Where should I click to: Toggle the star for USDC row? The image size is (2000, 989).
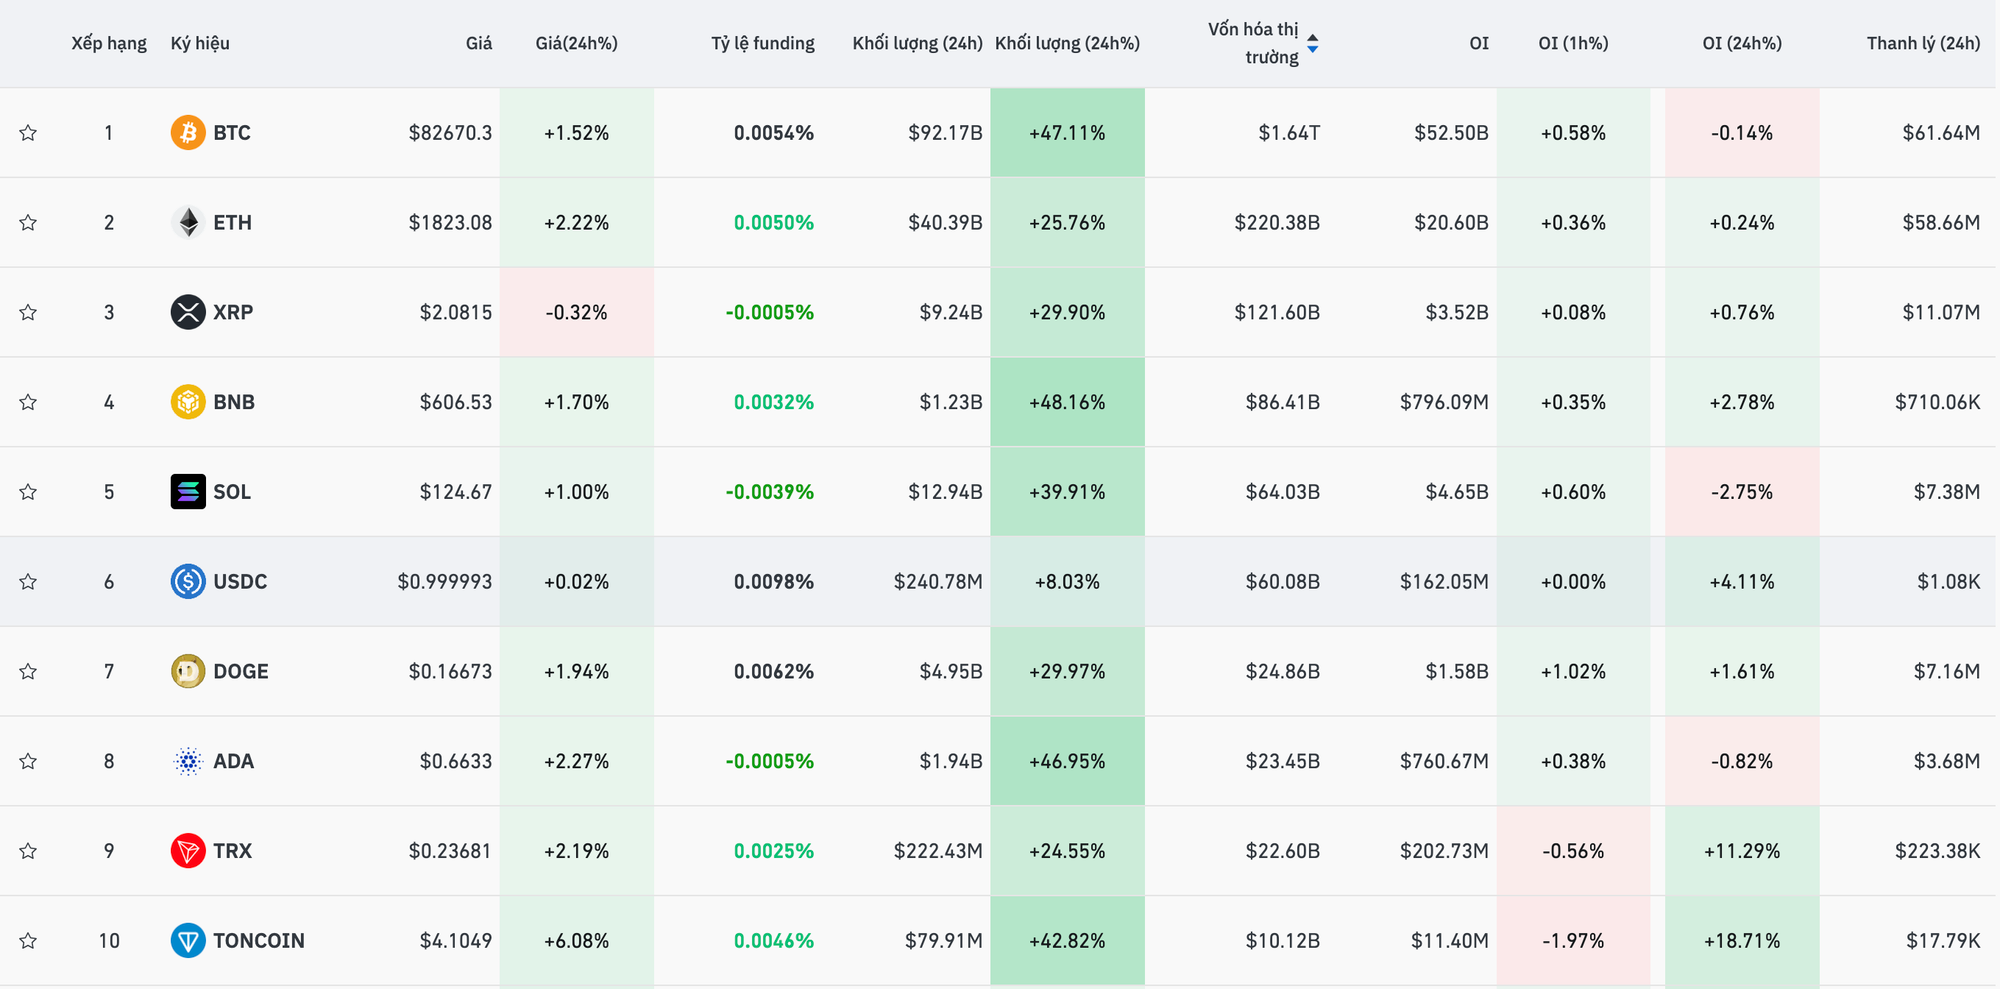tap(28, 582)
